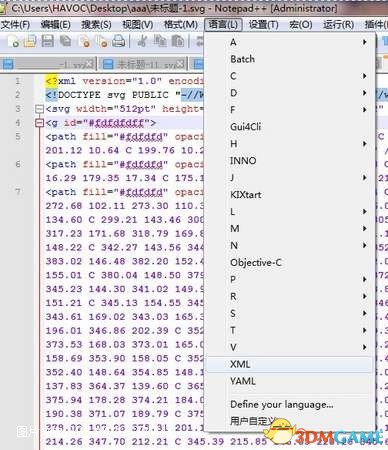Click the New file toolbar icon
Image resolution: width=388 pixels, height=450 pixels.
point(13,41)
